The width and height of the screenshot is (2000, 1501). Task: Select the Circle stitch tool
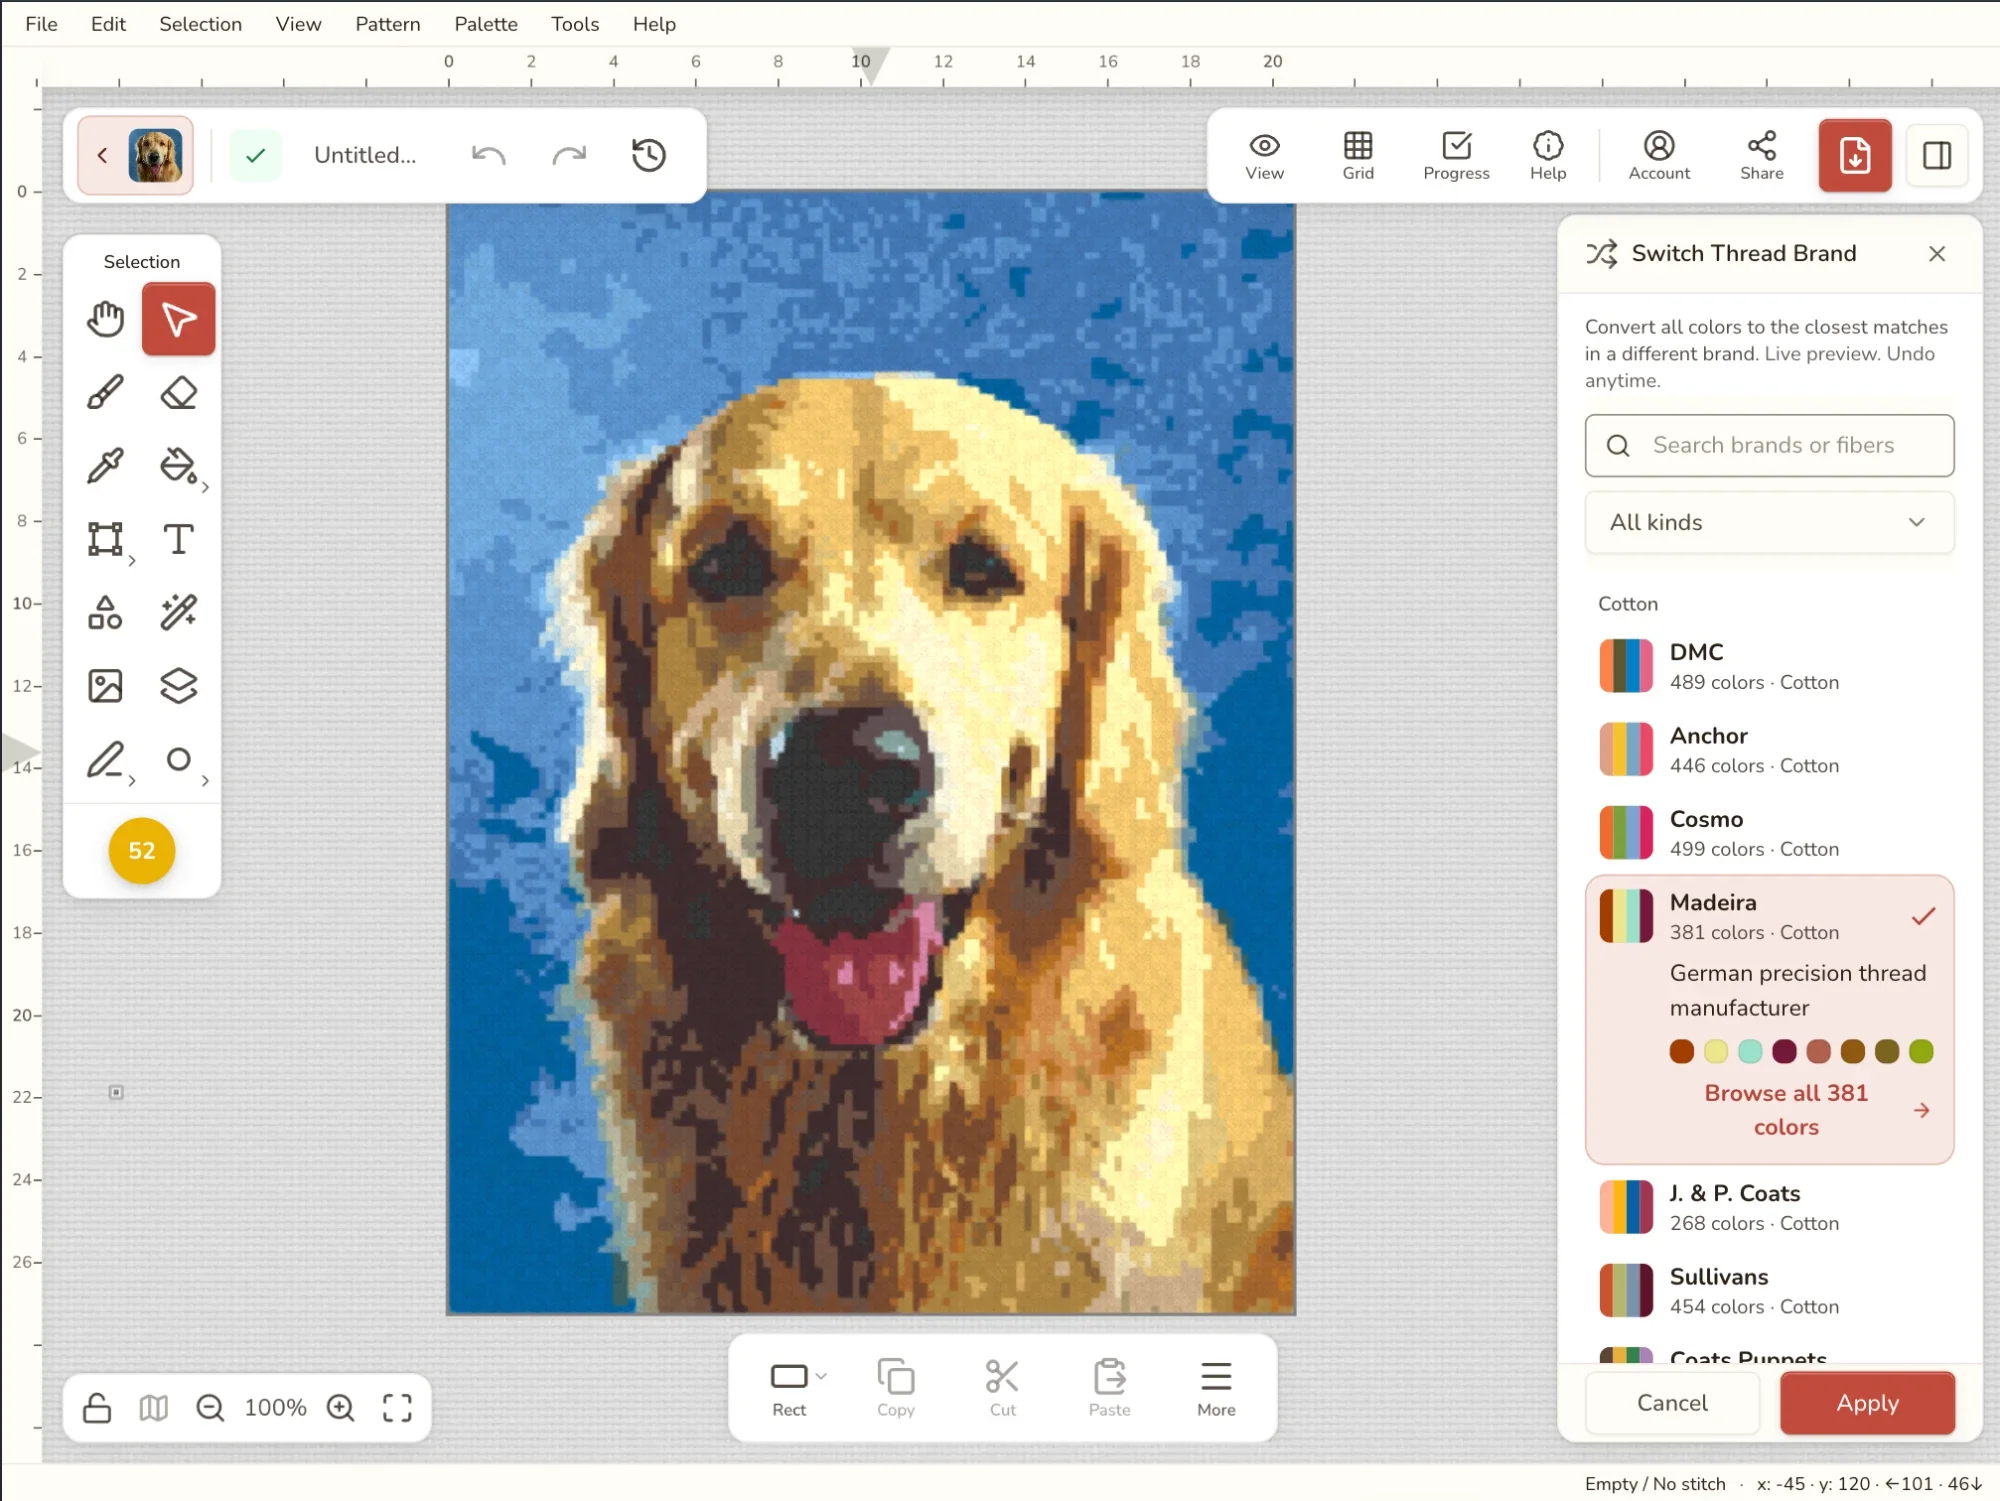pyautogui.click(x=178, y=760)
